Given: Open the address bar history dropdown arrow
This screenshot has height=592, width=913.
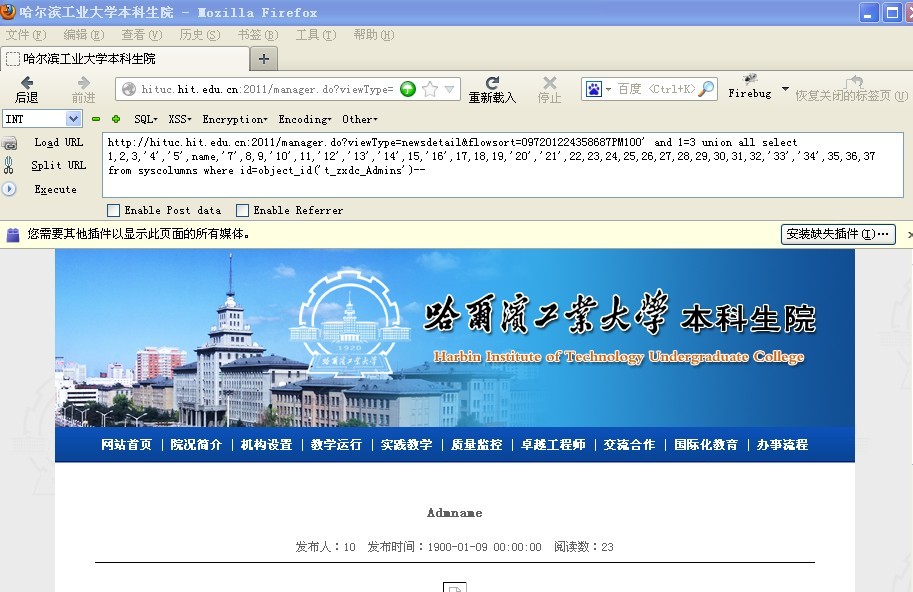Looking at the screenshot, I should (x=449, y=89).
